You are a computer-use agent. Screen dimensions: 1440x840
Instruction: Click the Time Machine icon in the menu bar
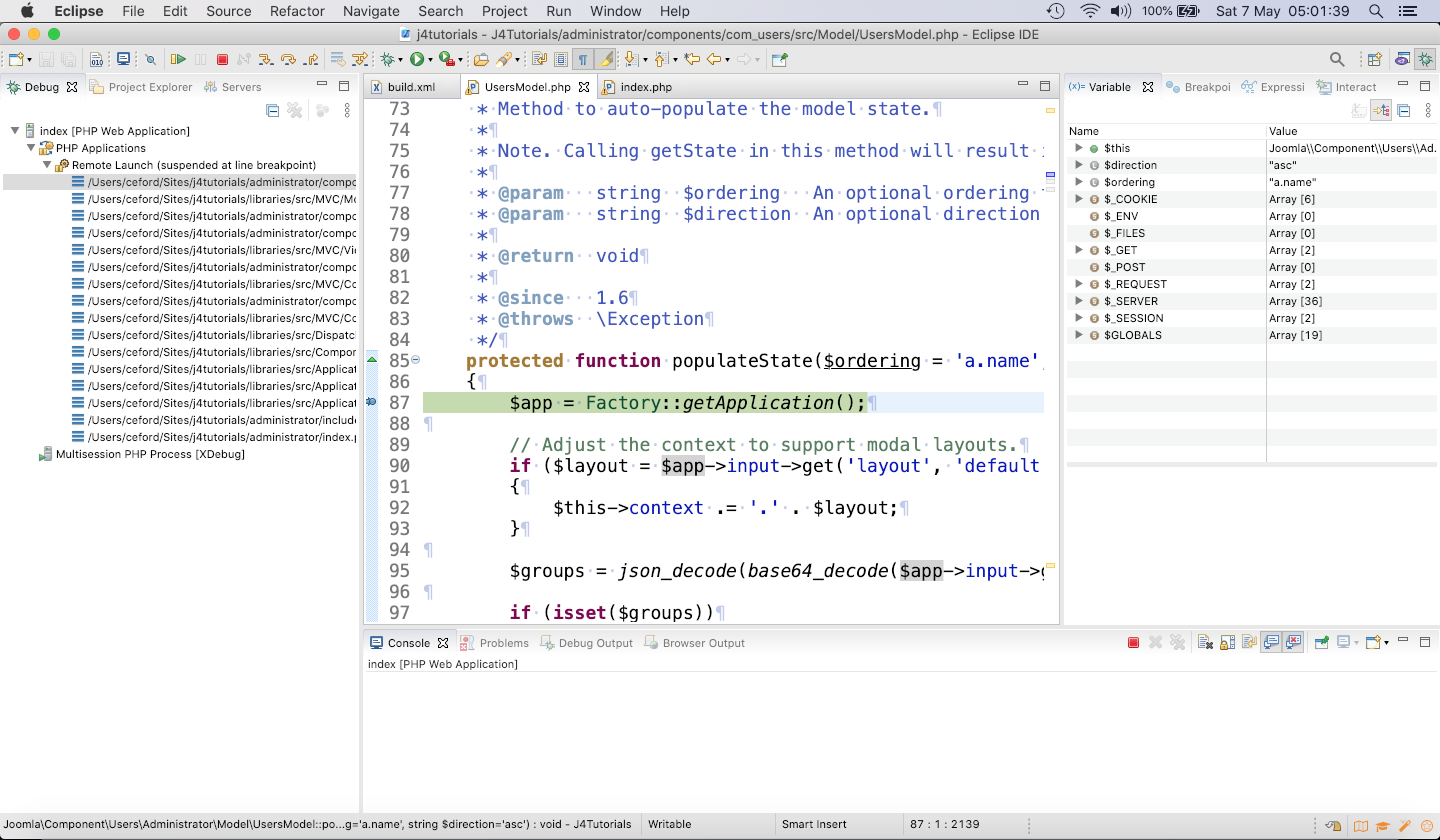[1055, 12]
